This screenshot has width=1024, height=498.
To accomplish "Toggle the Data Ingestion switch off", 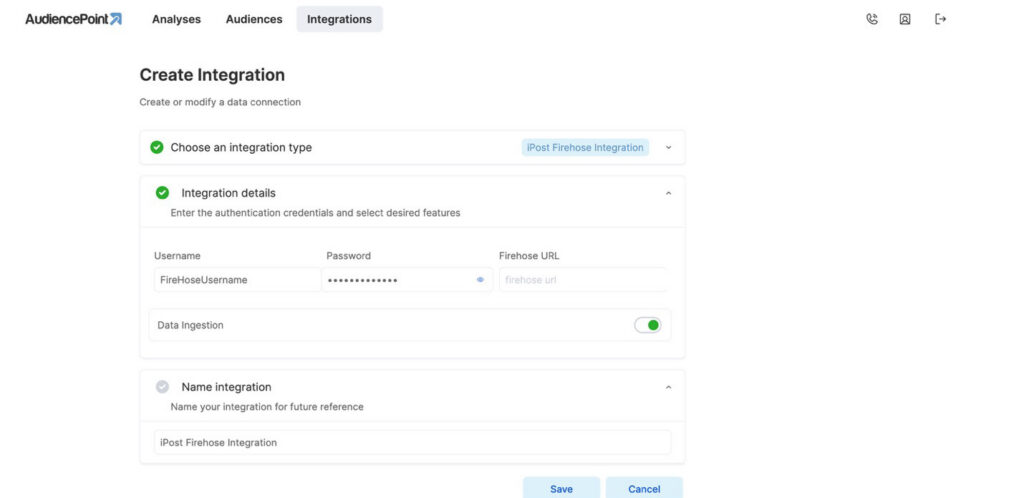I will 648,325.
